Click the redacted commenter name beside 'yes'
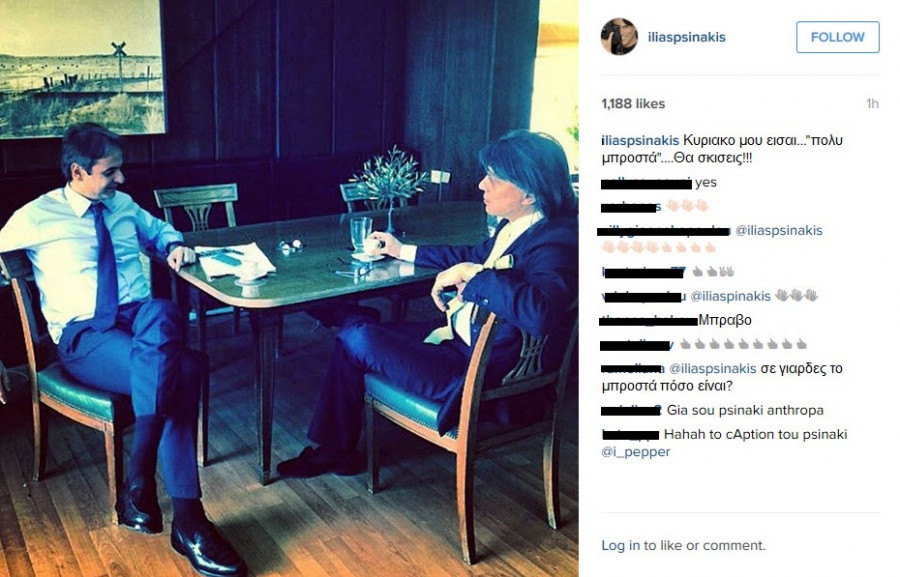This screenshot has height=577, width=900. coord(646,184)
